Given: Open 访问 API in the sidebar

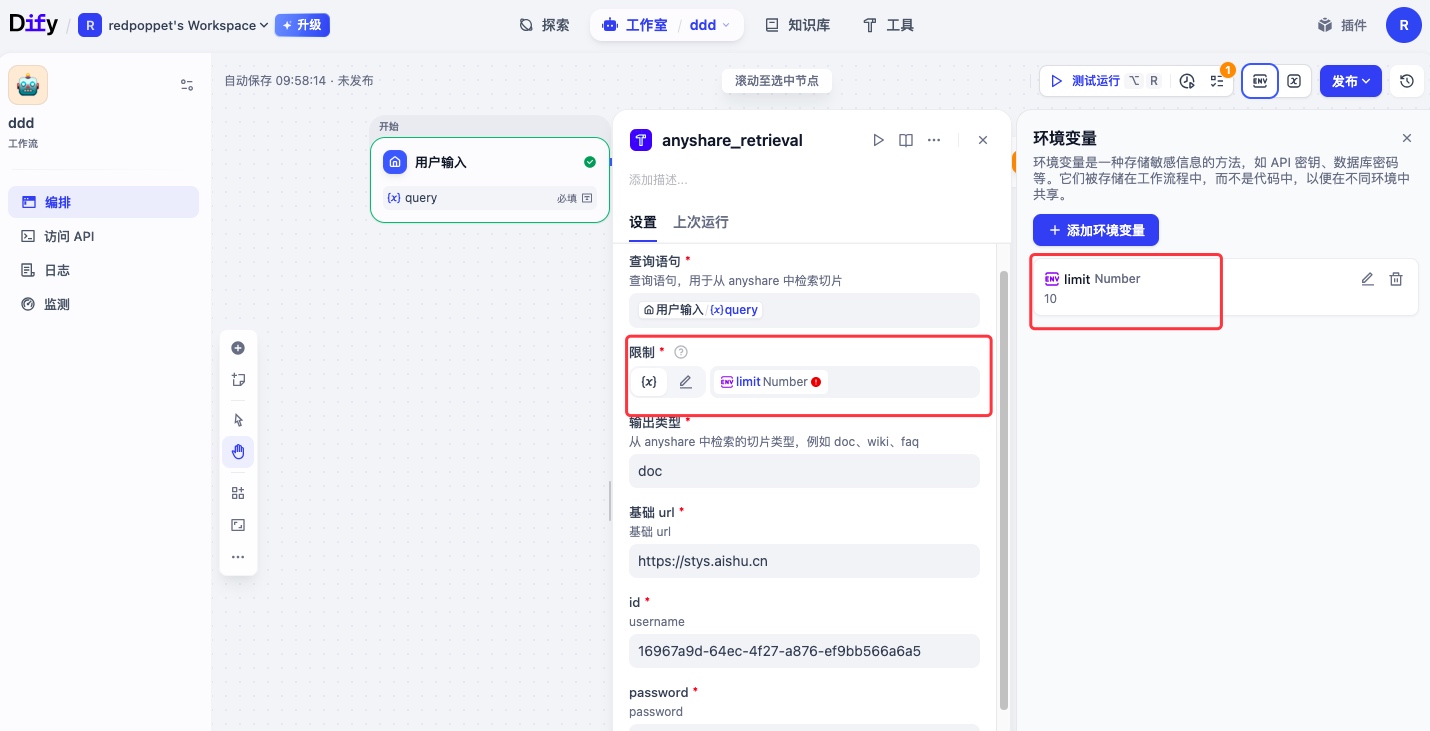Looking at the screenshot, I should 69,236.
